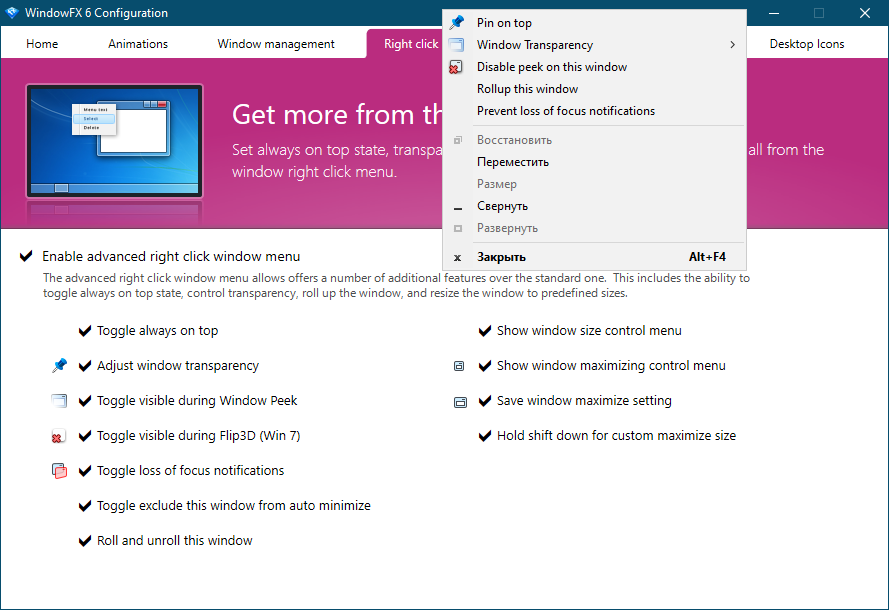This screenshot has width=889, height=610.
Task: Uncheck Hold shift down for custom maximize size
Action: [485, 436]
